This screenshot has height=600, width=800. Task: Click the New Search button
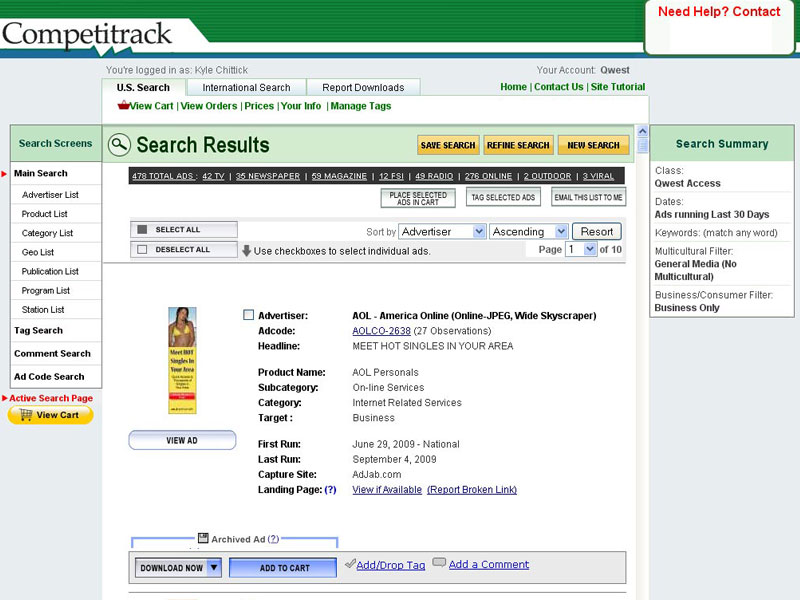(x=593, y=145)
